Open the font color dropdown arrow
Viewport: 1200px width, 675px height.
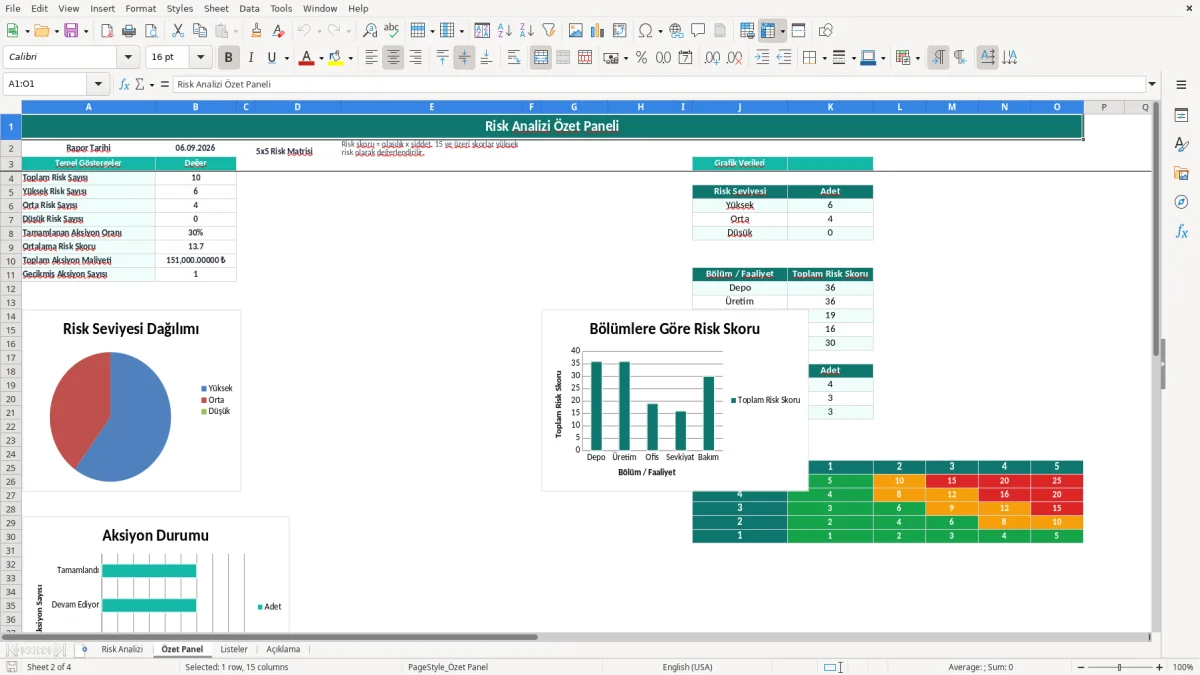pos(320,58)
